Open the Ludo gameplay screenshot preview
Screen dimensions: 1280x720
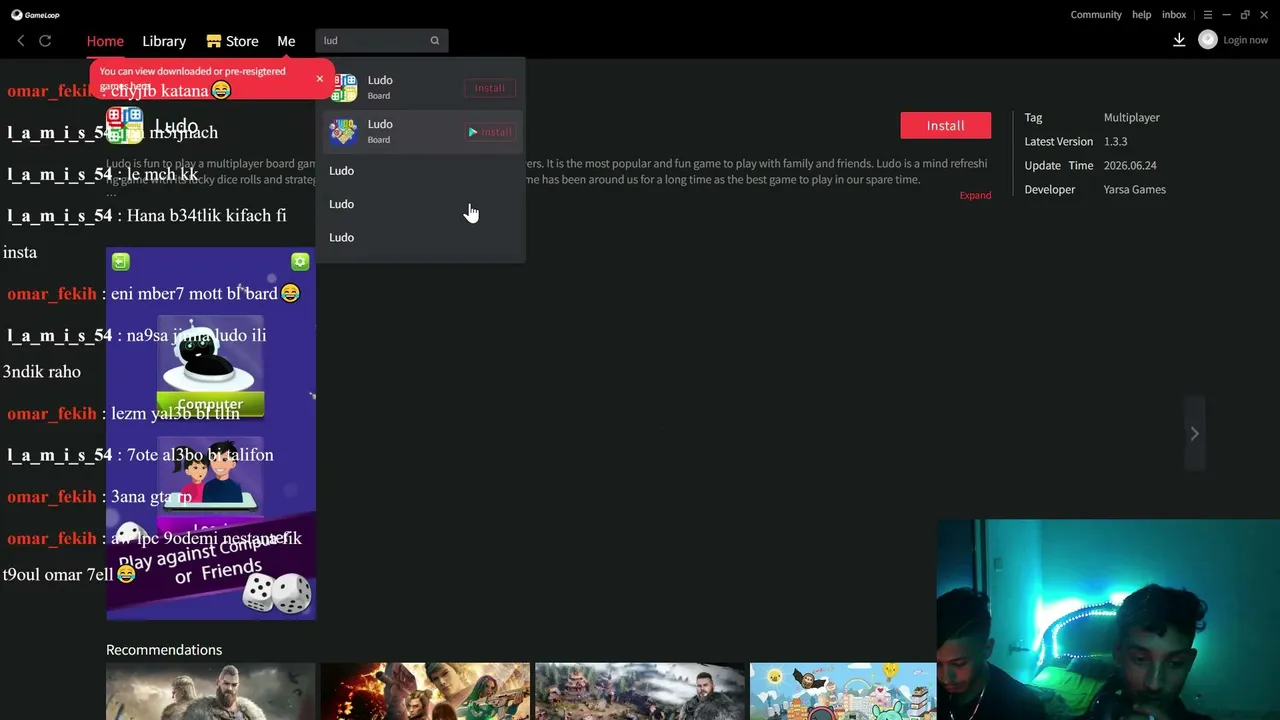[211, 433]
